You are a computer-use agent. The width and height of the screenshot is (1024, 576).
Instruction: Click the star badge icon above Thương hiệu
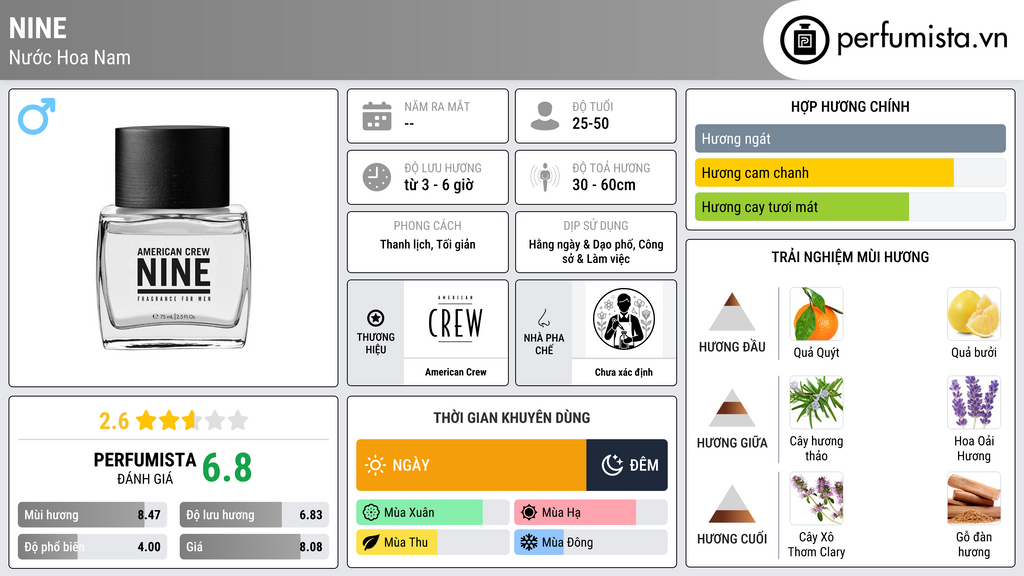[x=376, y=318]
